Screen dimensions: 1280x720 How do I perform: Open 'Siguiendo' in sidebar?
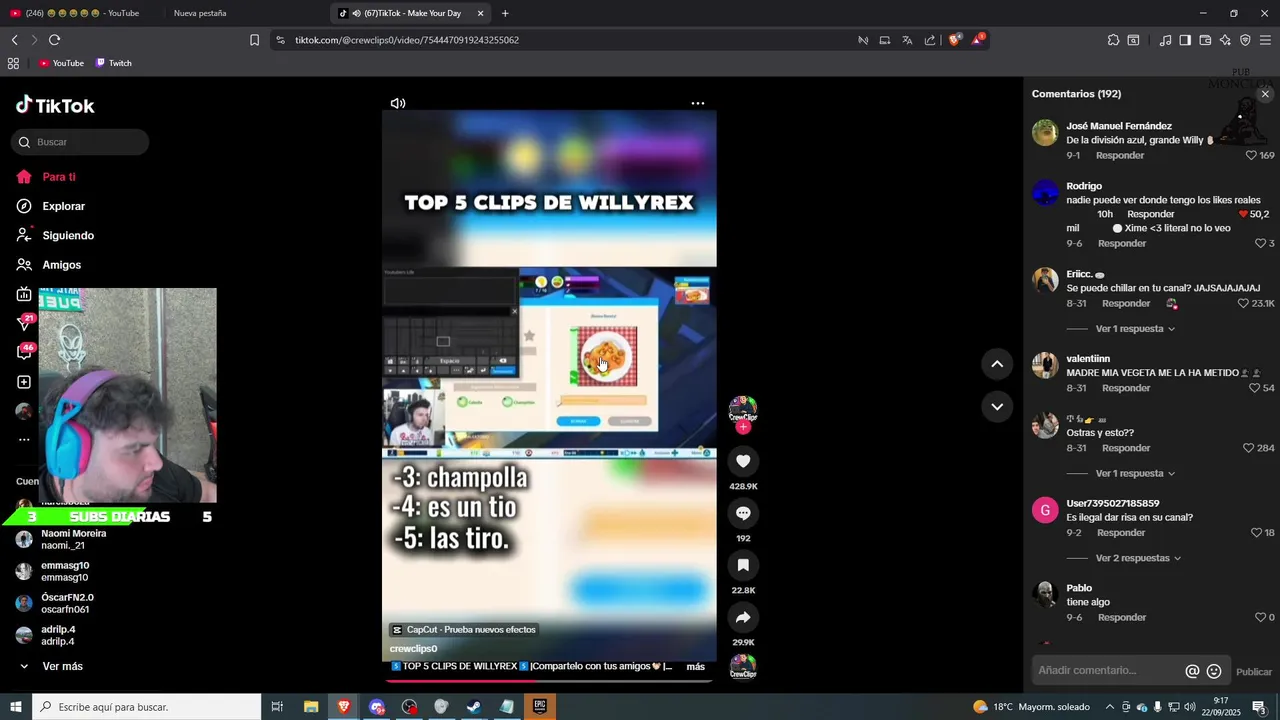coord(68,236)
